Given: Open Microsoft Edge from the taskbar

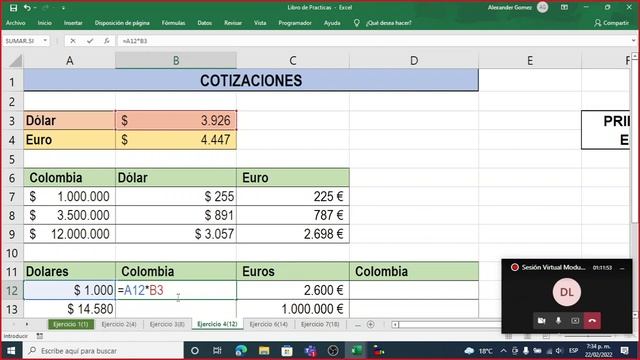Looking at the screenshot, I should click(241, 351).
